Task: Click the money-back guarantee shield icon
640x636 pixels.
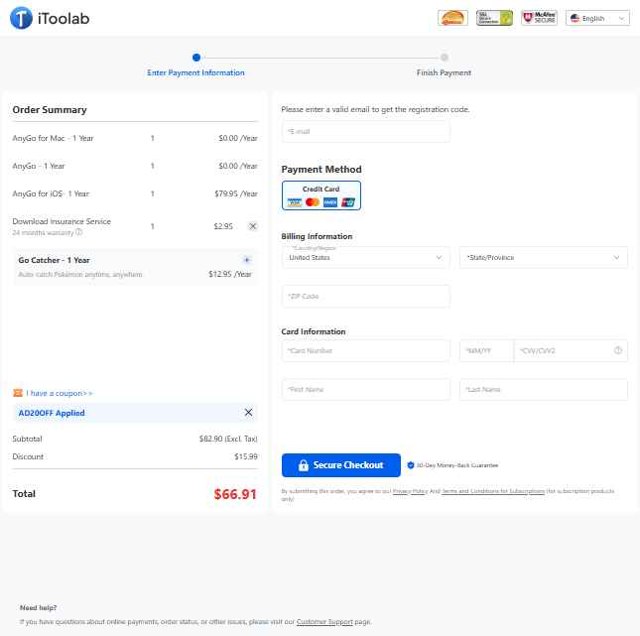Action: [411, 465]
